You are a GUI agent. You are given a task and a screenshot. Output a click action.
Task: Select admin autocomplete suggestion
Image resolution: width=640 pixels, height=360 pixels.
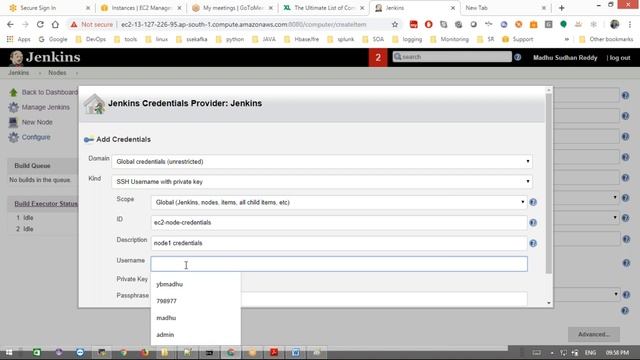196,334
